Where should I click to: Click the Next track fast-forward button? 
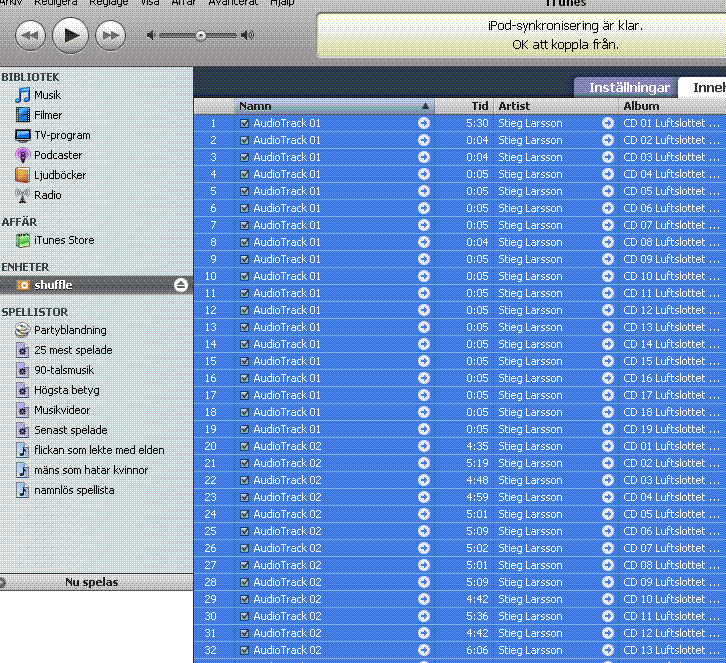click(x=110, y=35)
